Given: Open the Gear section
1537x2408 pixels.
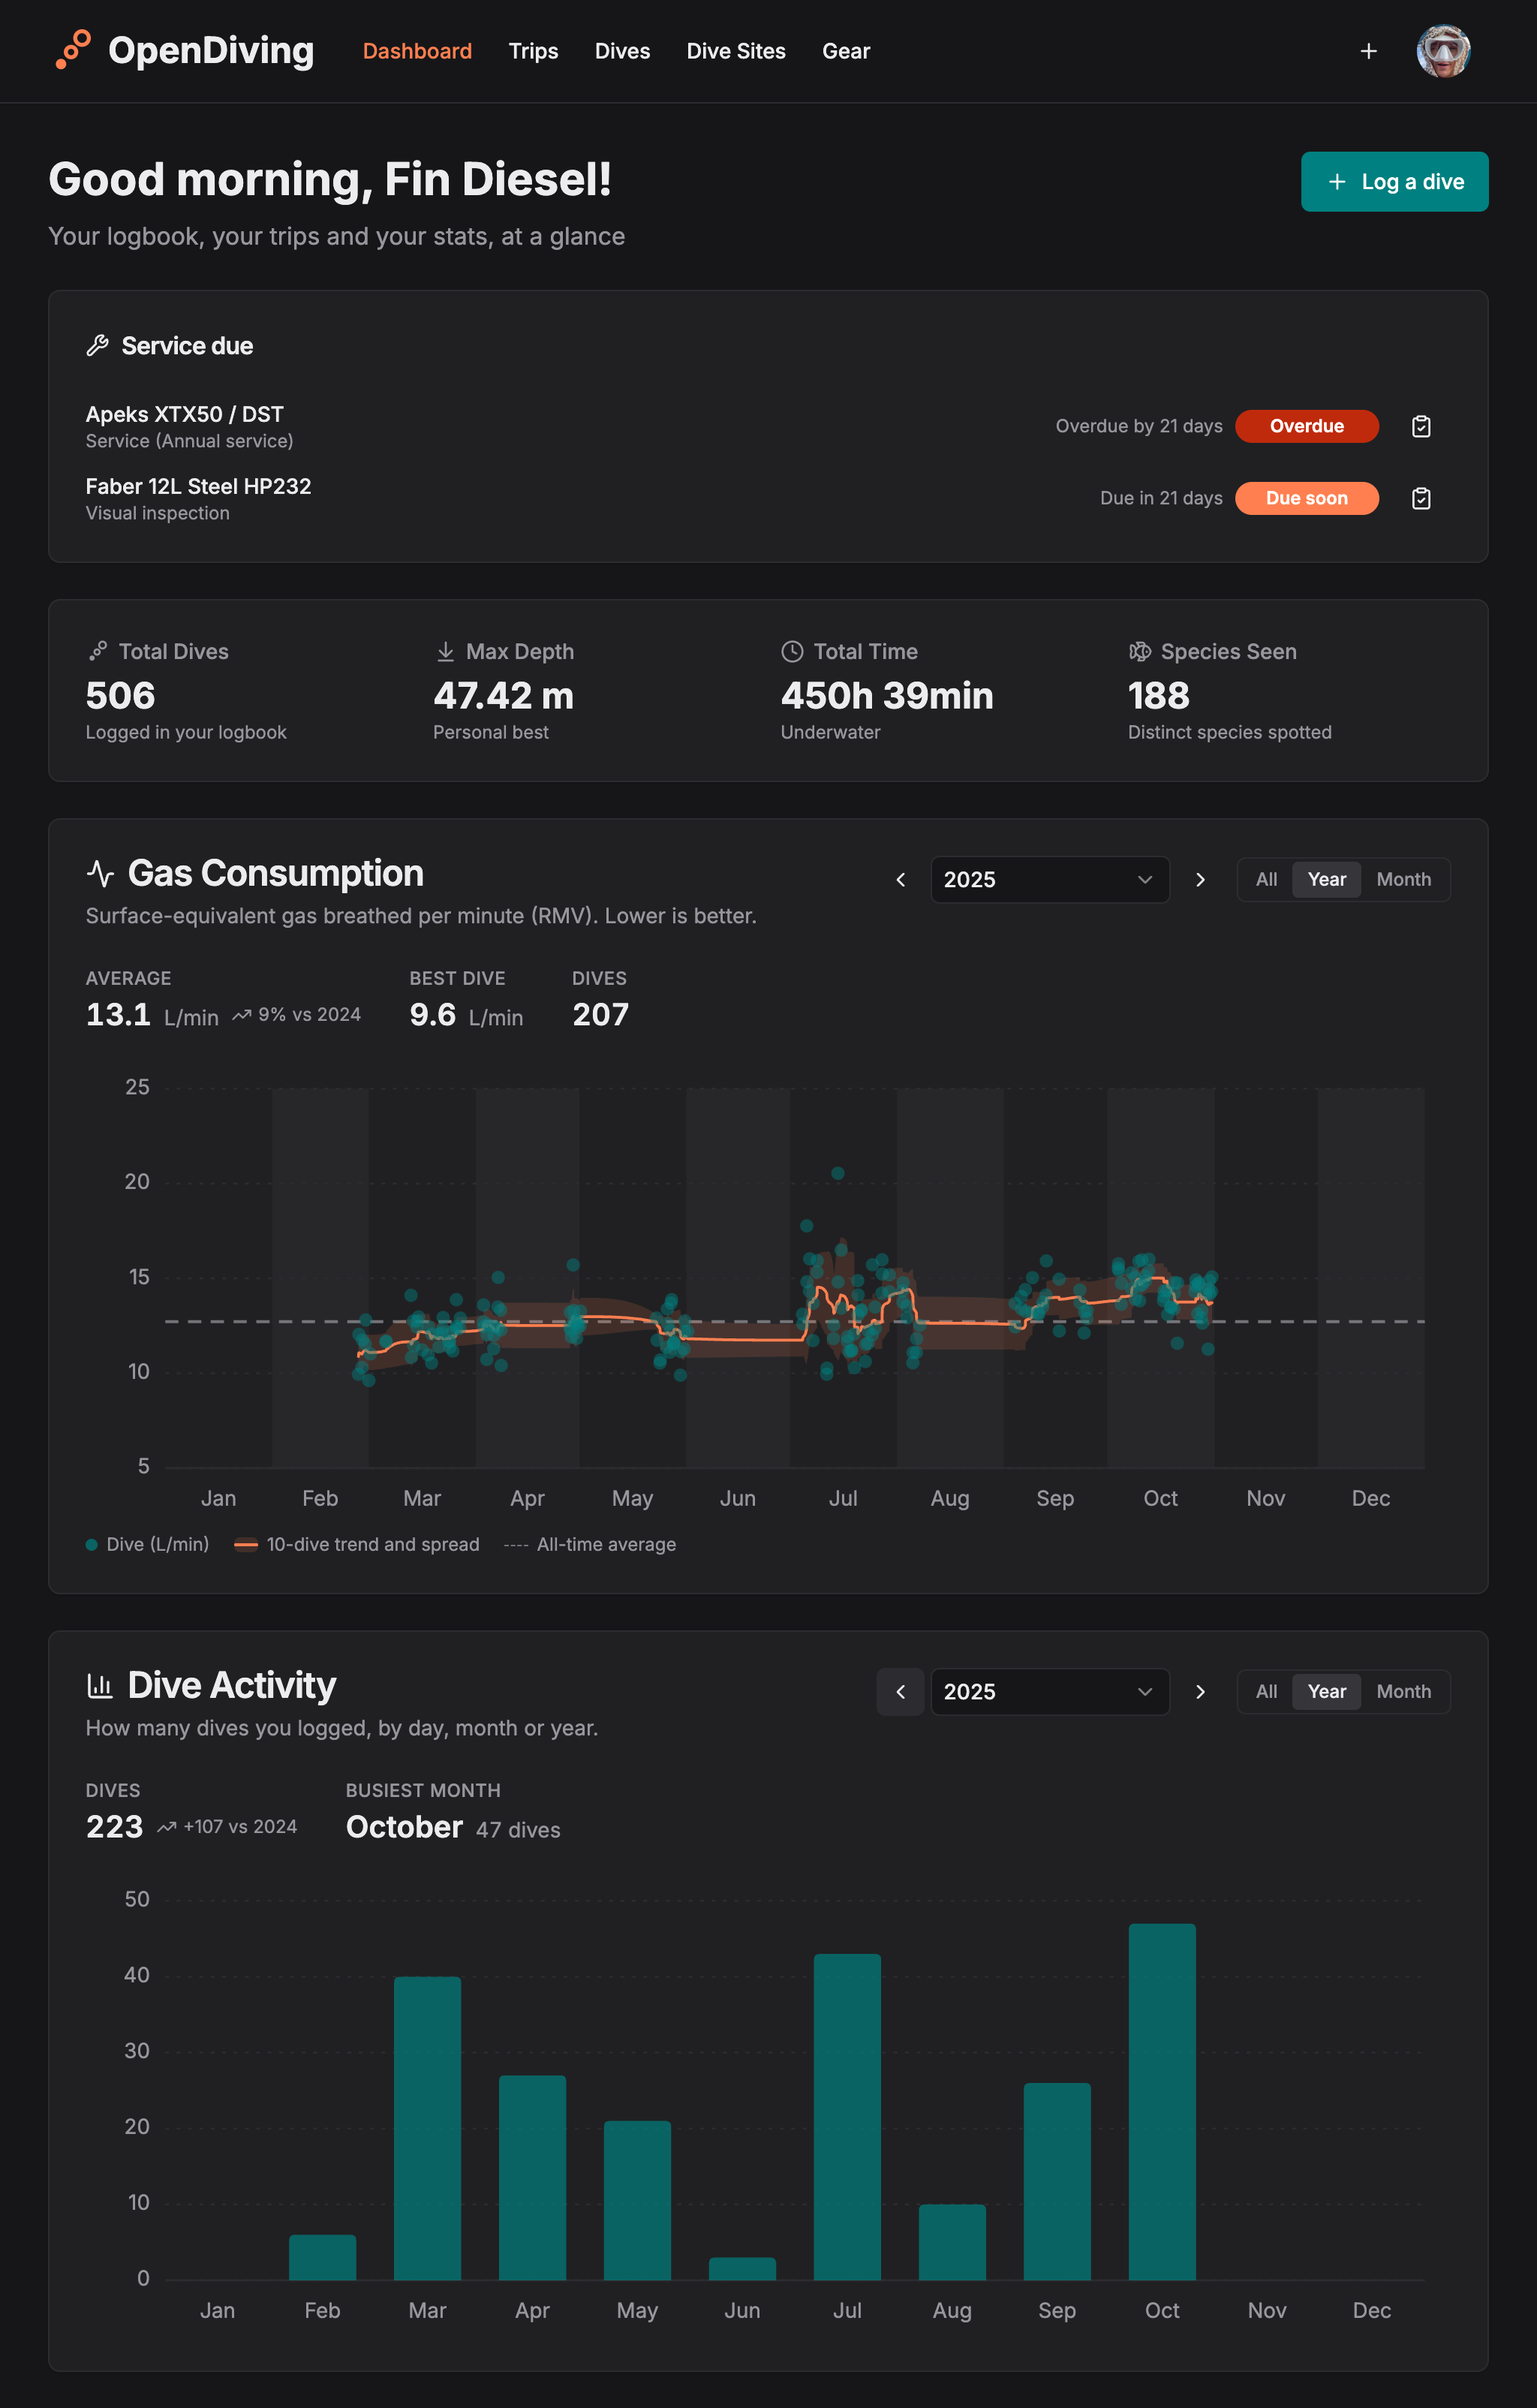Looking at the screenshot, I should click(x=846, y=51).
